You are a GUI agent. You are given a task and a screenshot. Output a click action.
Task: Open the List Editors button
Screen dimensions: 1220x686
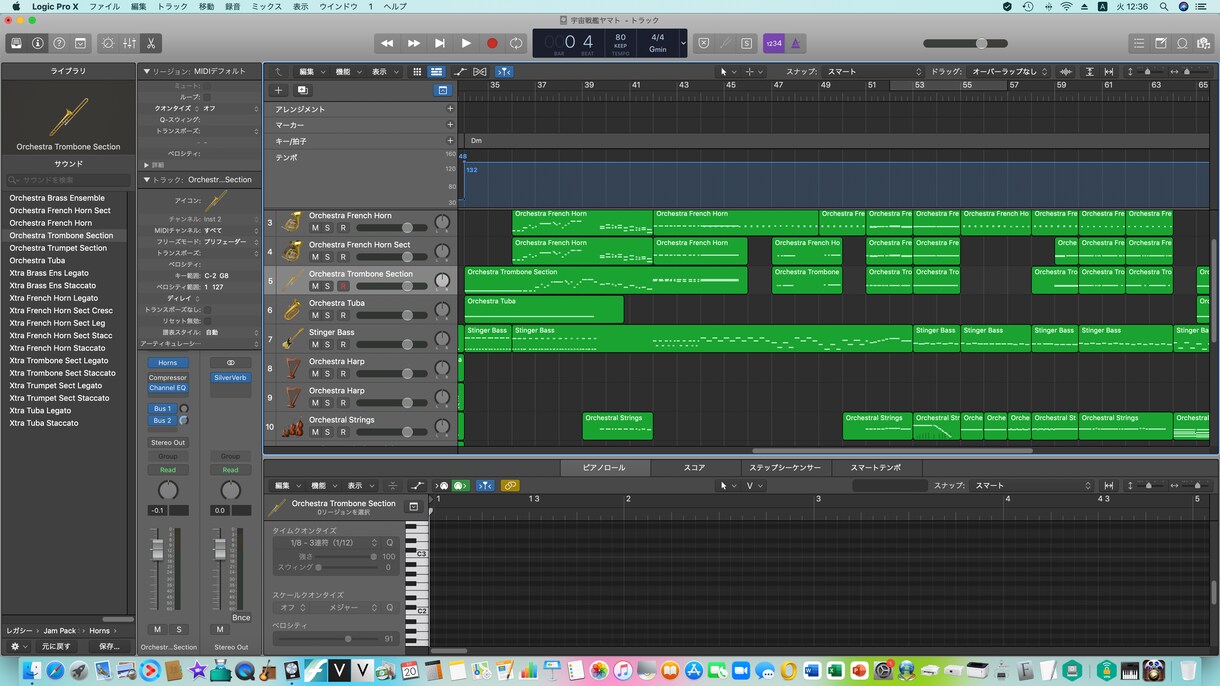(x=1139, y=43)
